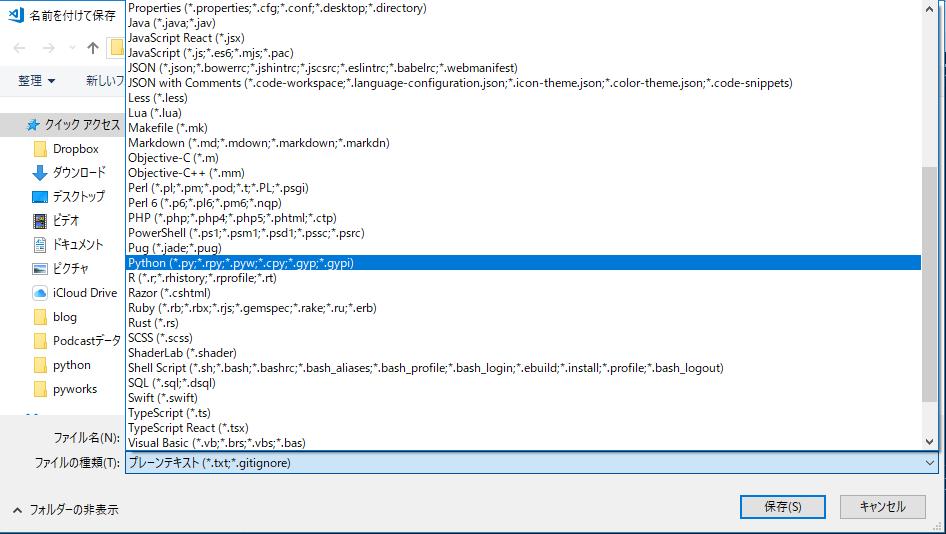This screenshot has height=534, width=946.
Task: Choose Markdown file type
Action: click(523, 143)
